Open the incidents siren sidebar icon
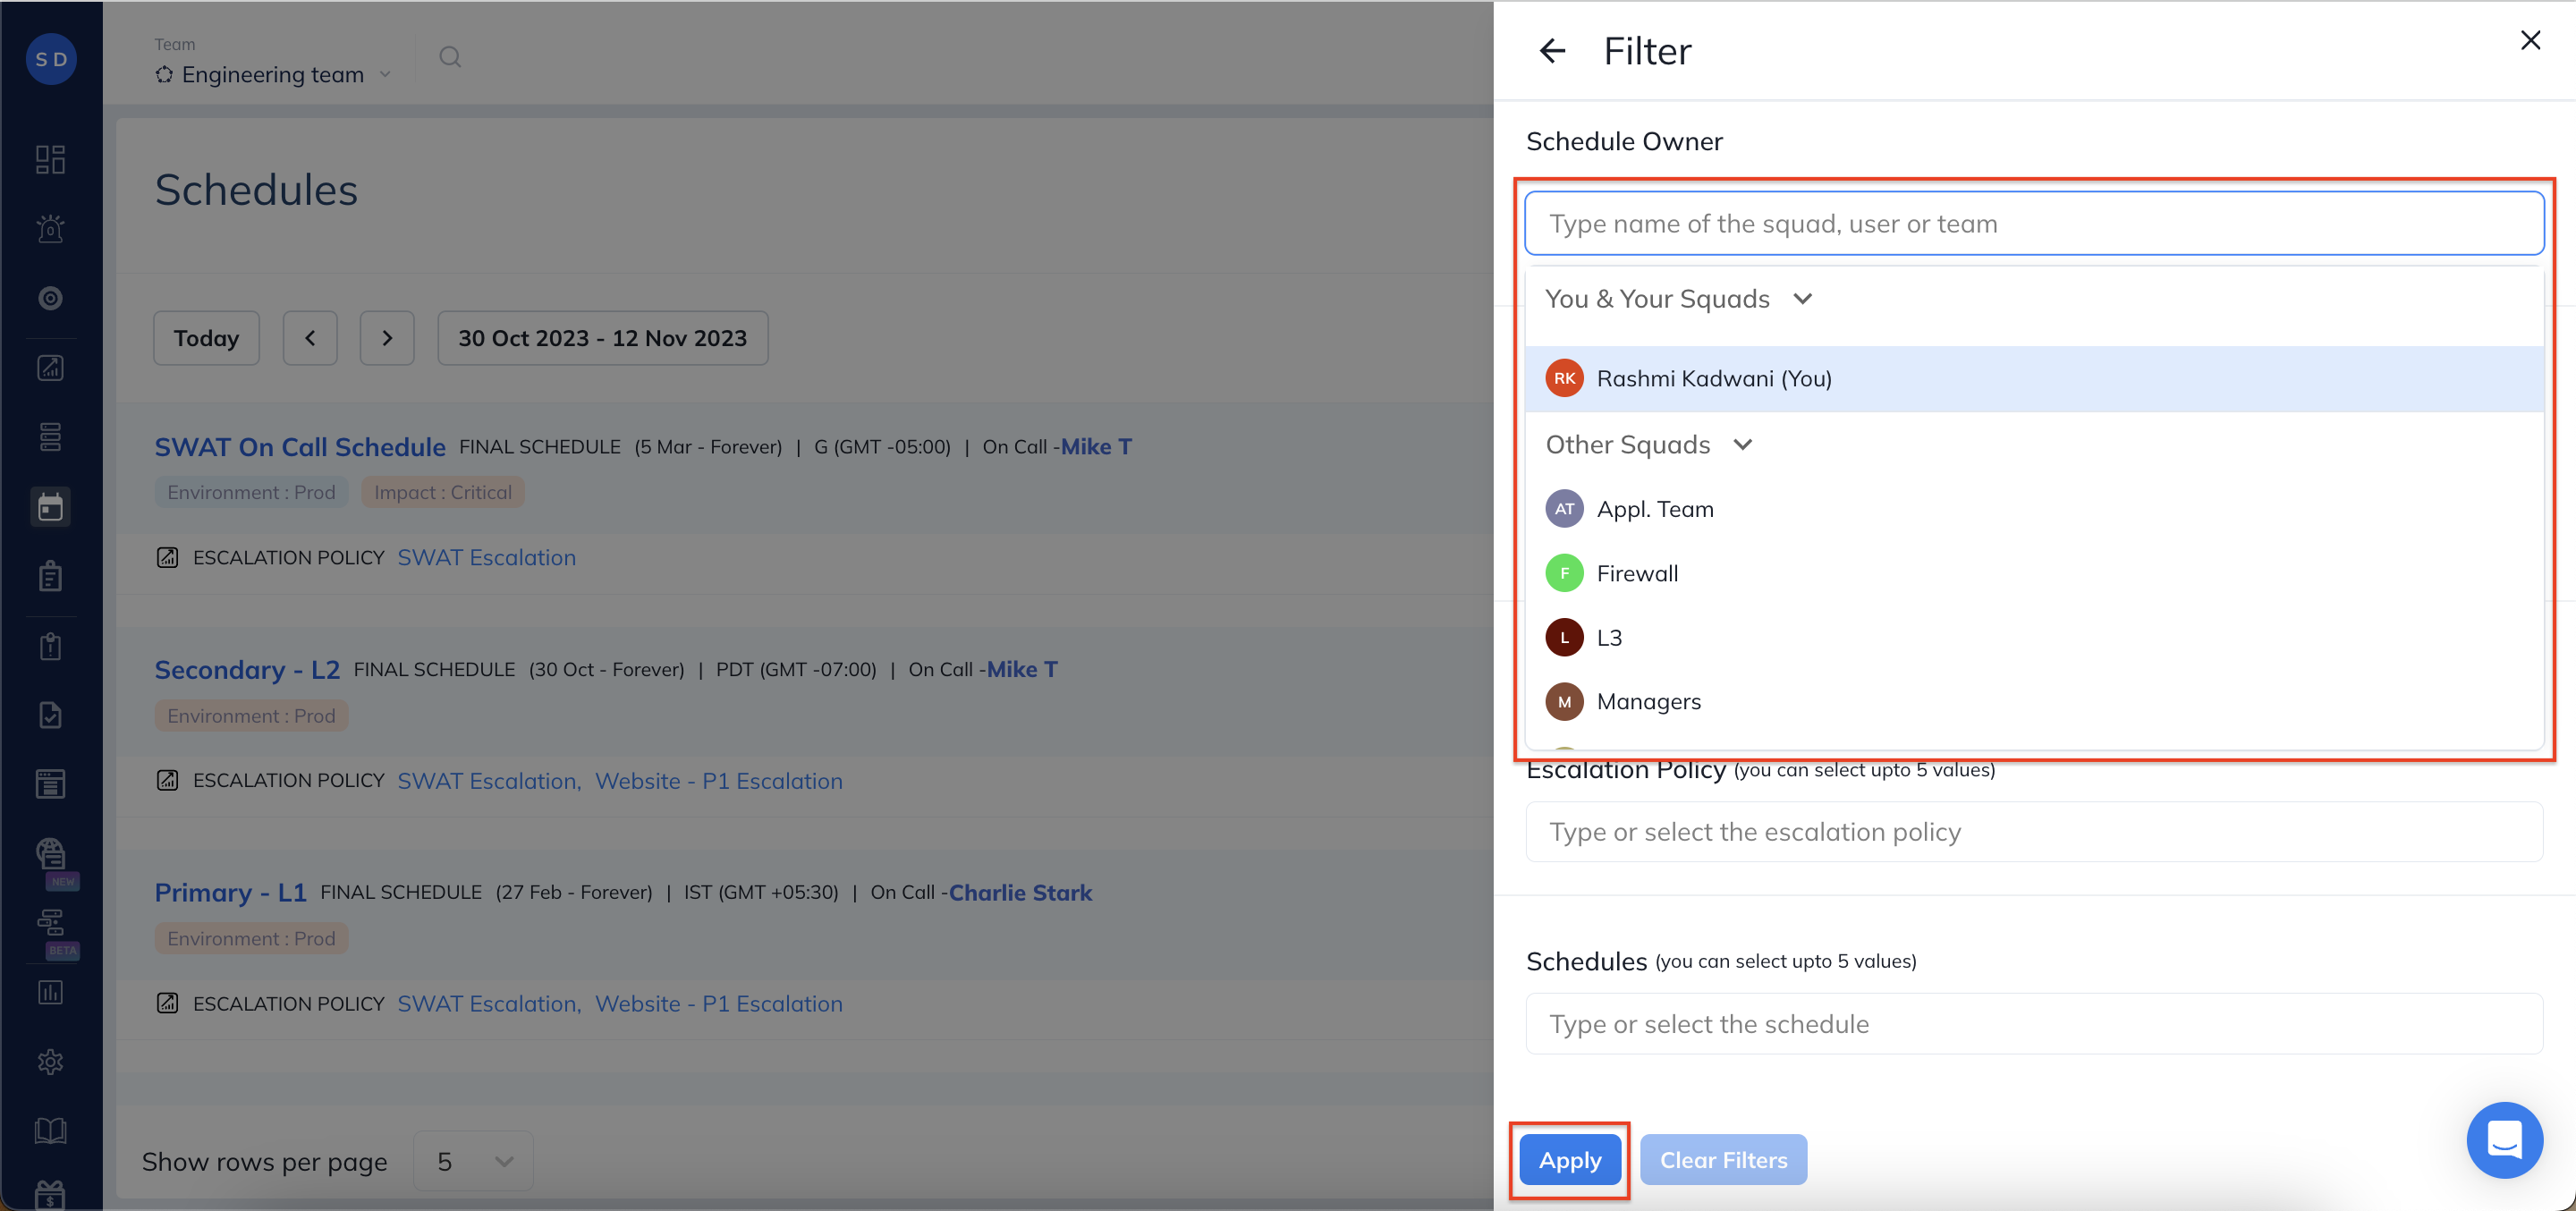 (50, 229)
